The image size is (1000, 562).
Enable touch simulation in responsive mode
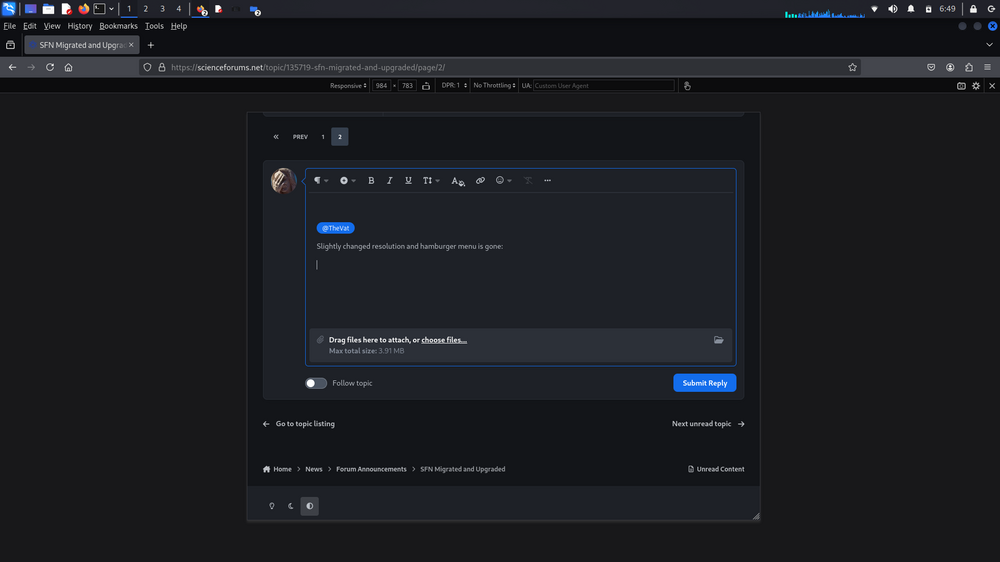(x=686, y=86)
